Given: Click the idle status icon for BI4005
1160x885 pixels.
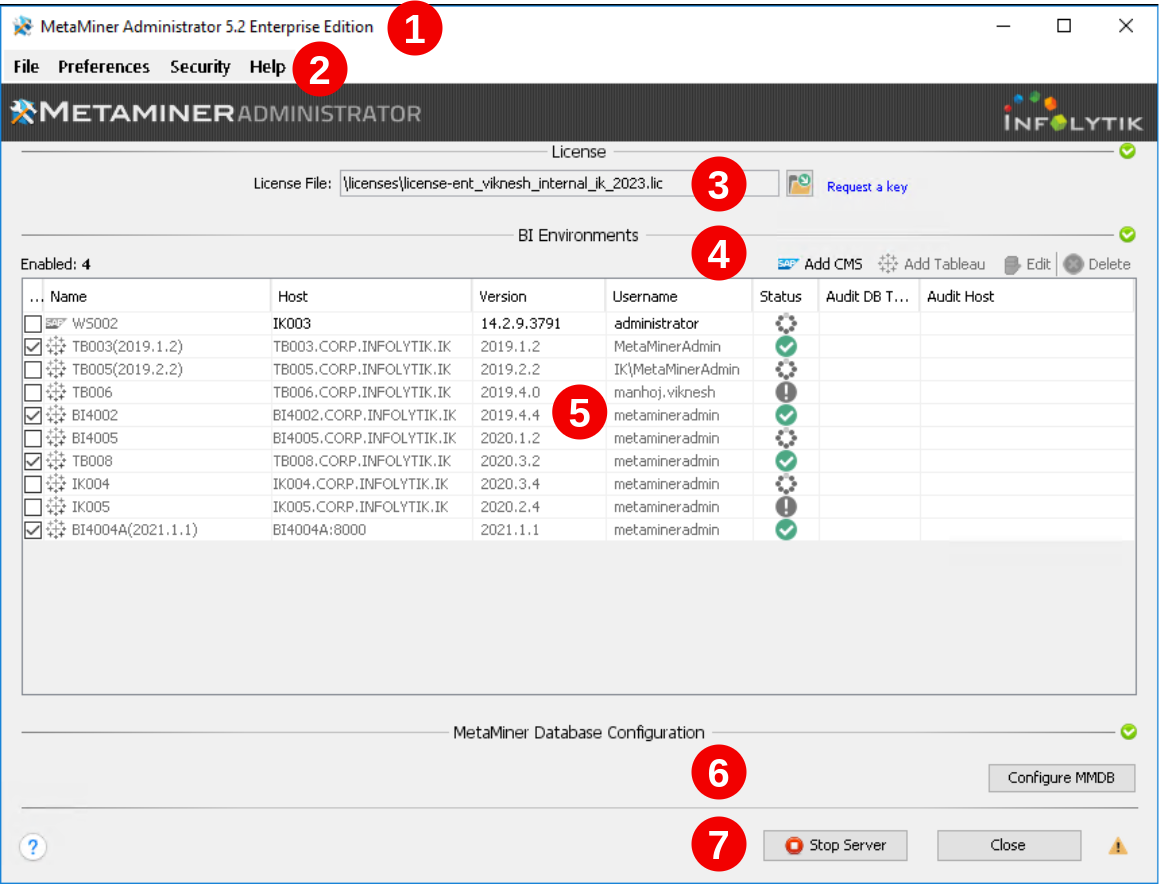Looking at the screenshot, I should (786, 438).
